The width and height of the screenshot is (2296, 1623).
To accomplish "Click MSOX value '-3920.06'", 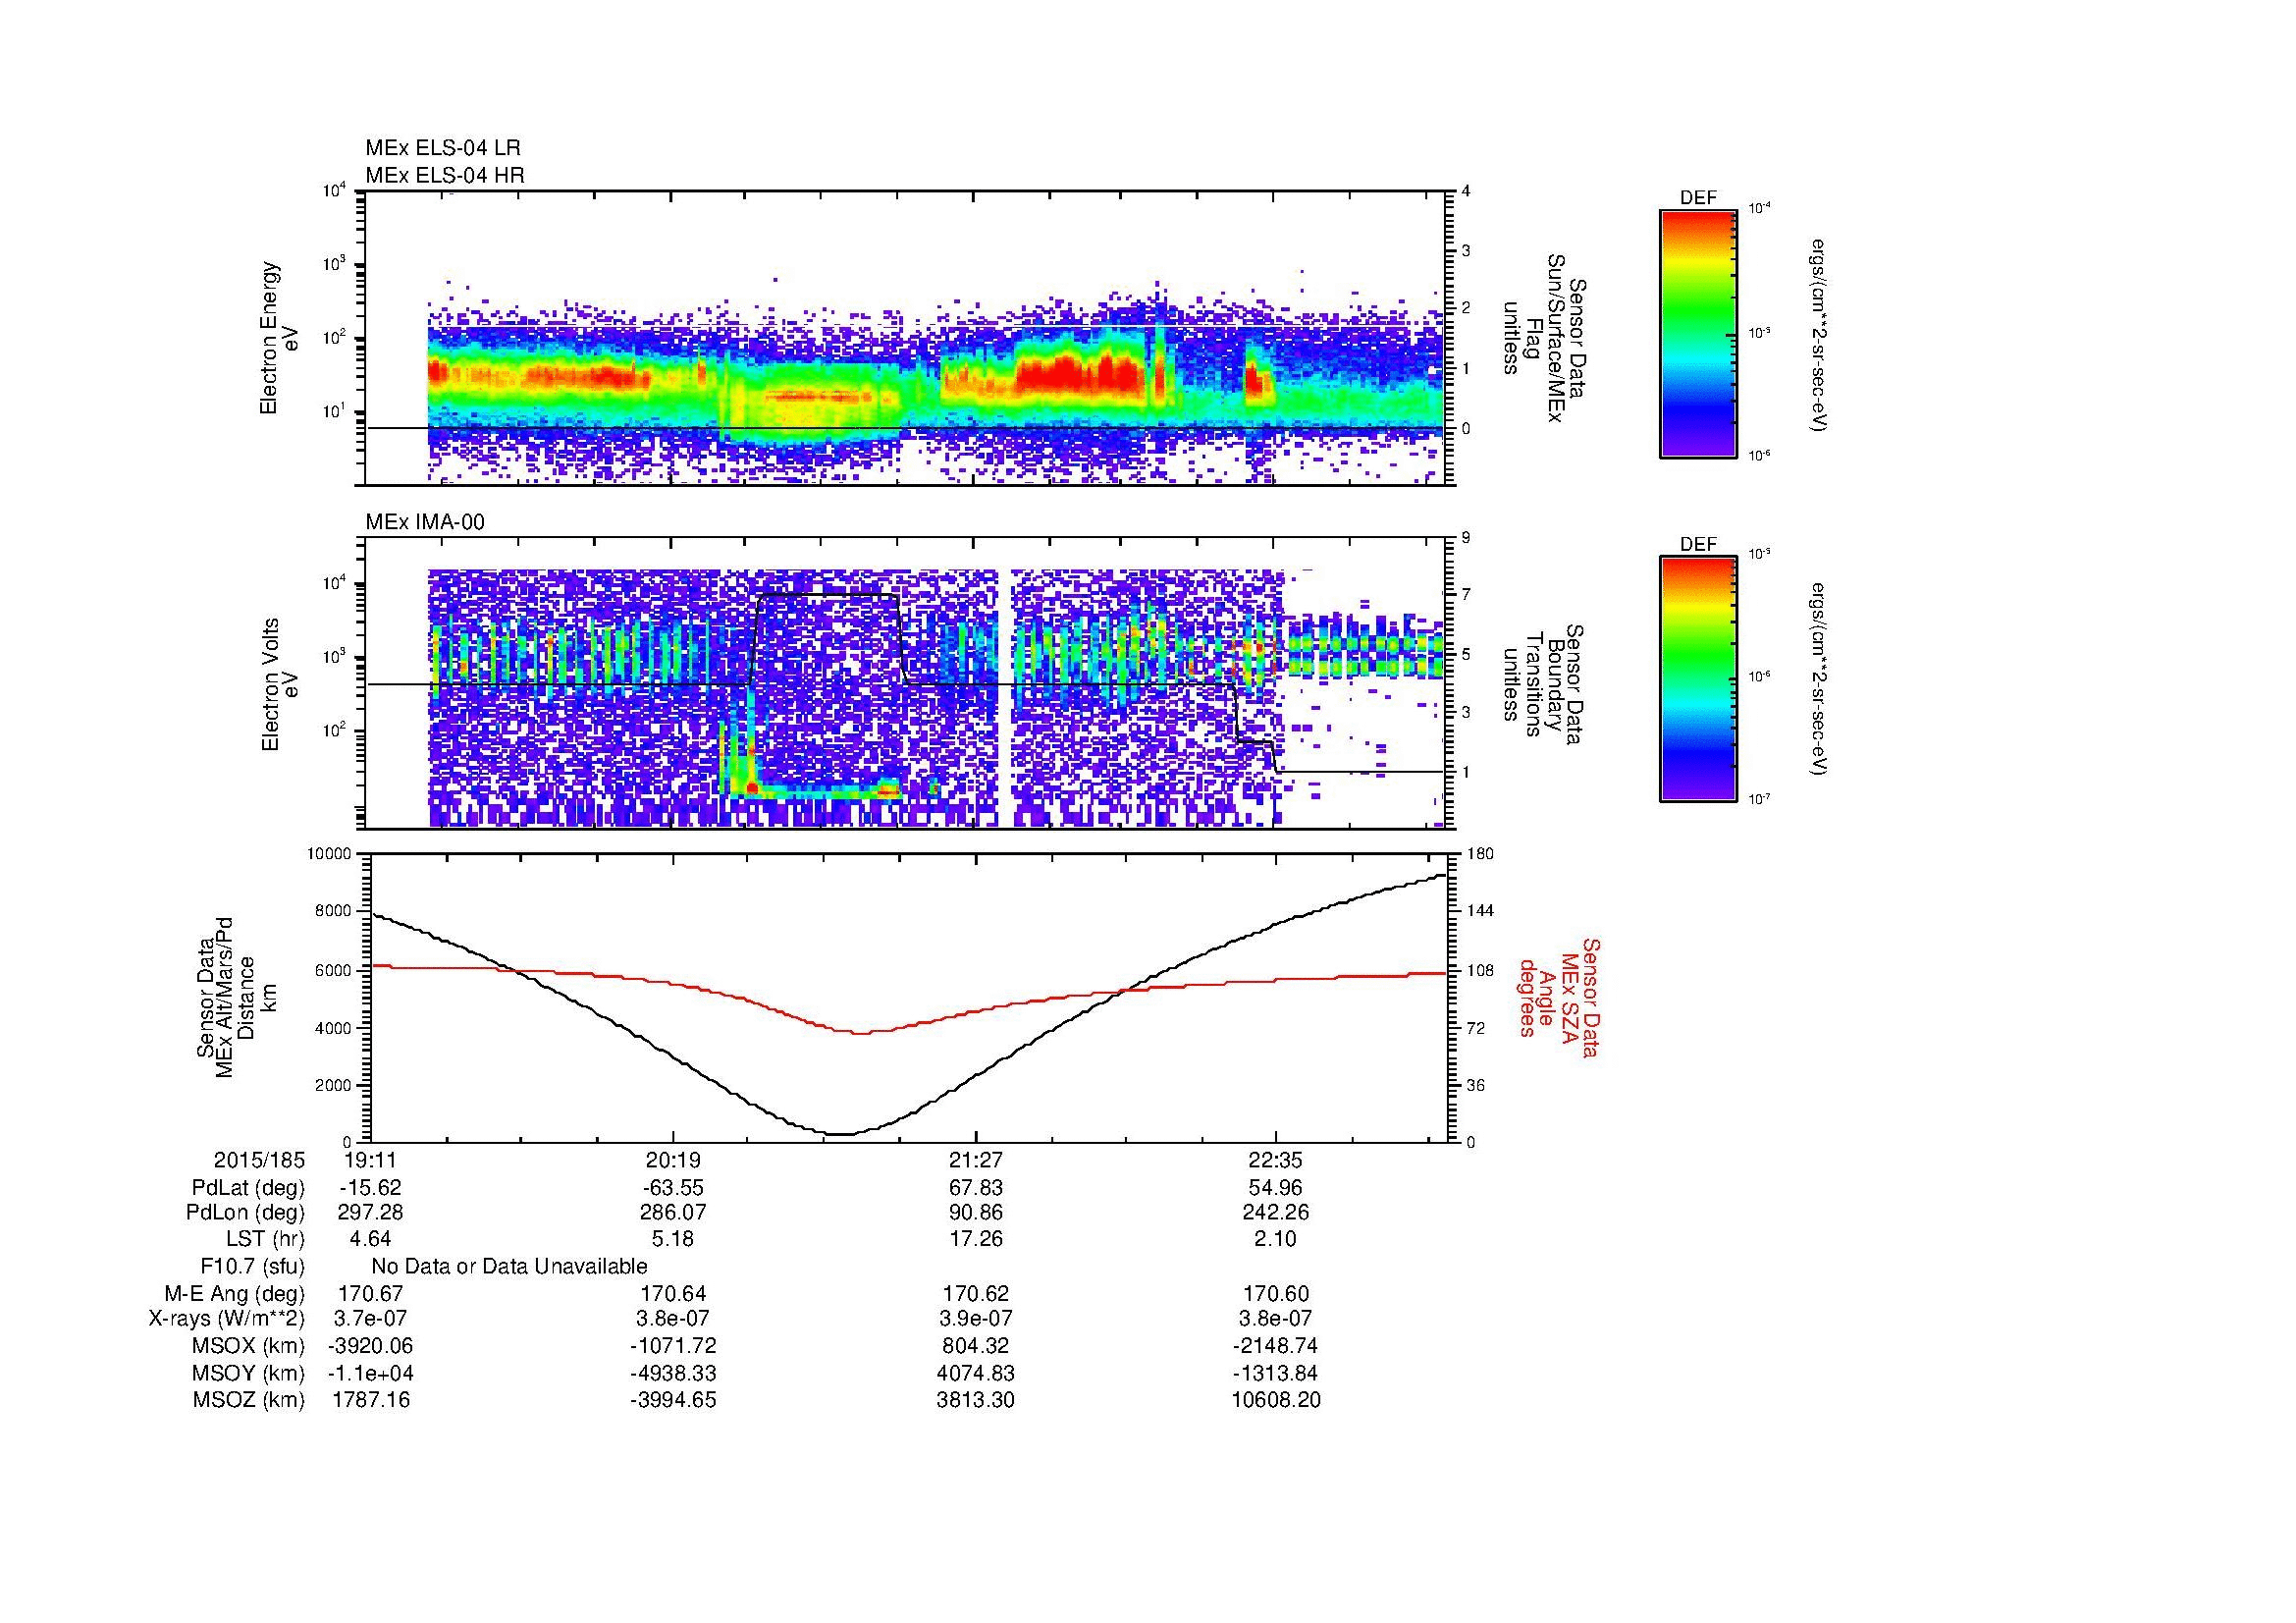I will click(x=371, y=1346).
